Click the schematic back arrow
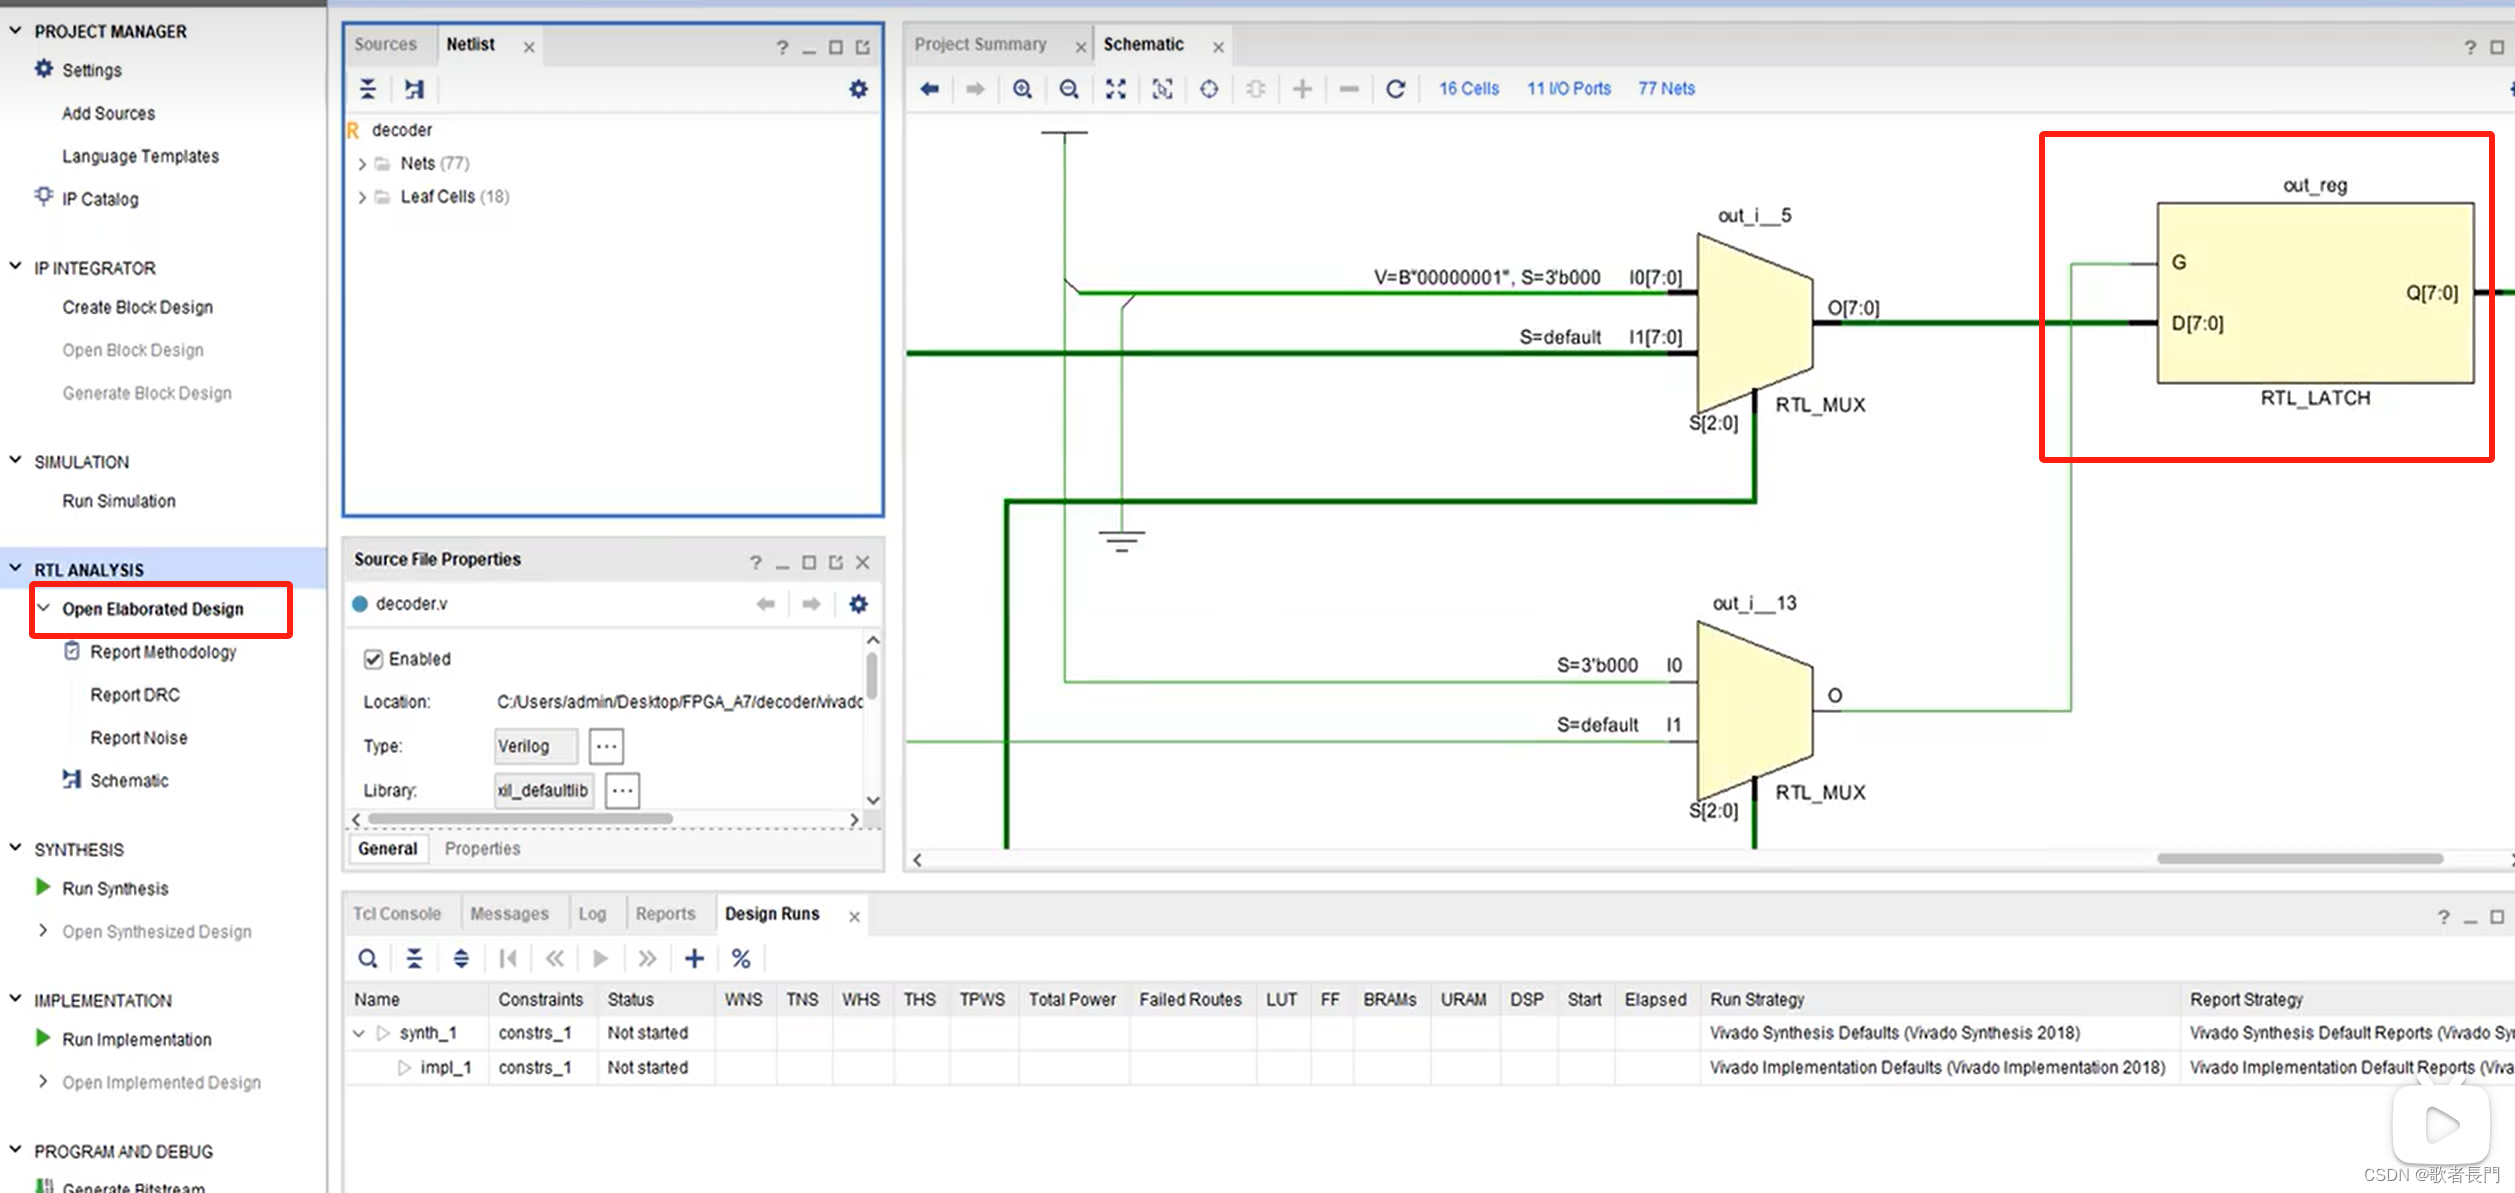The height and width of the screenshot is (1193, 2515). tap(929, 89)
